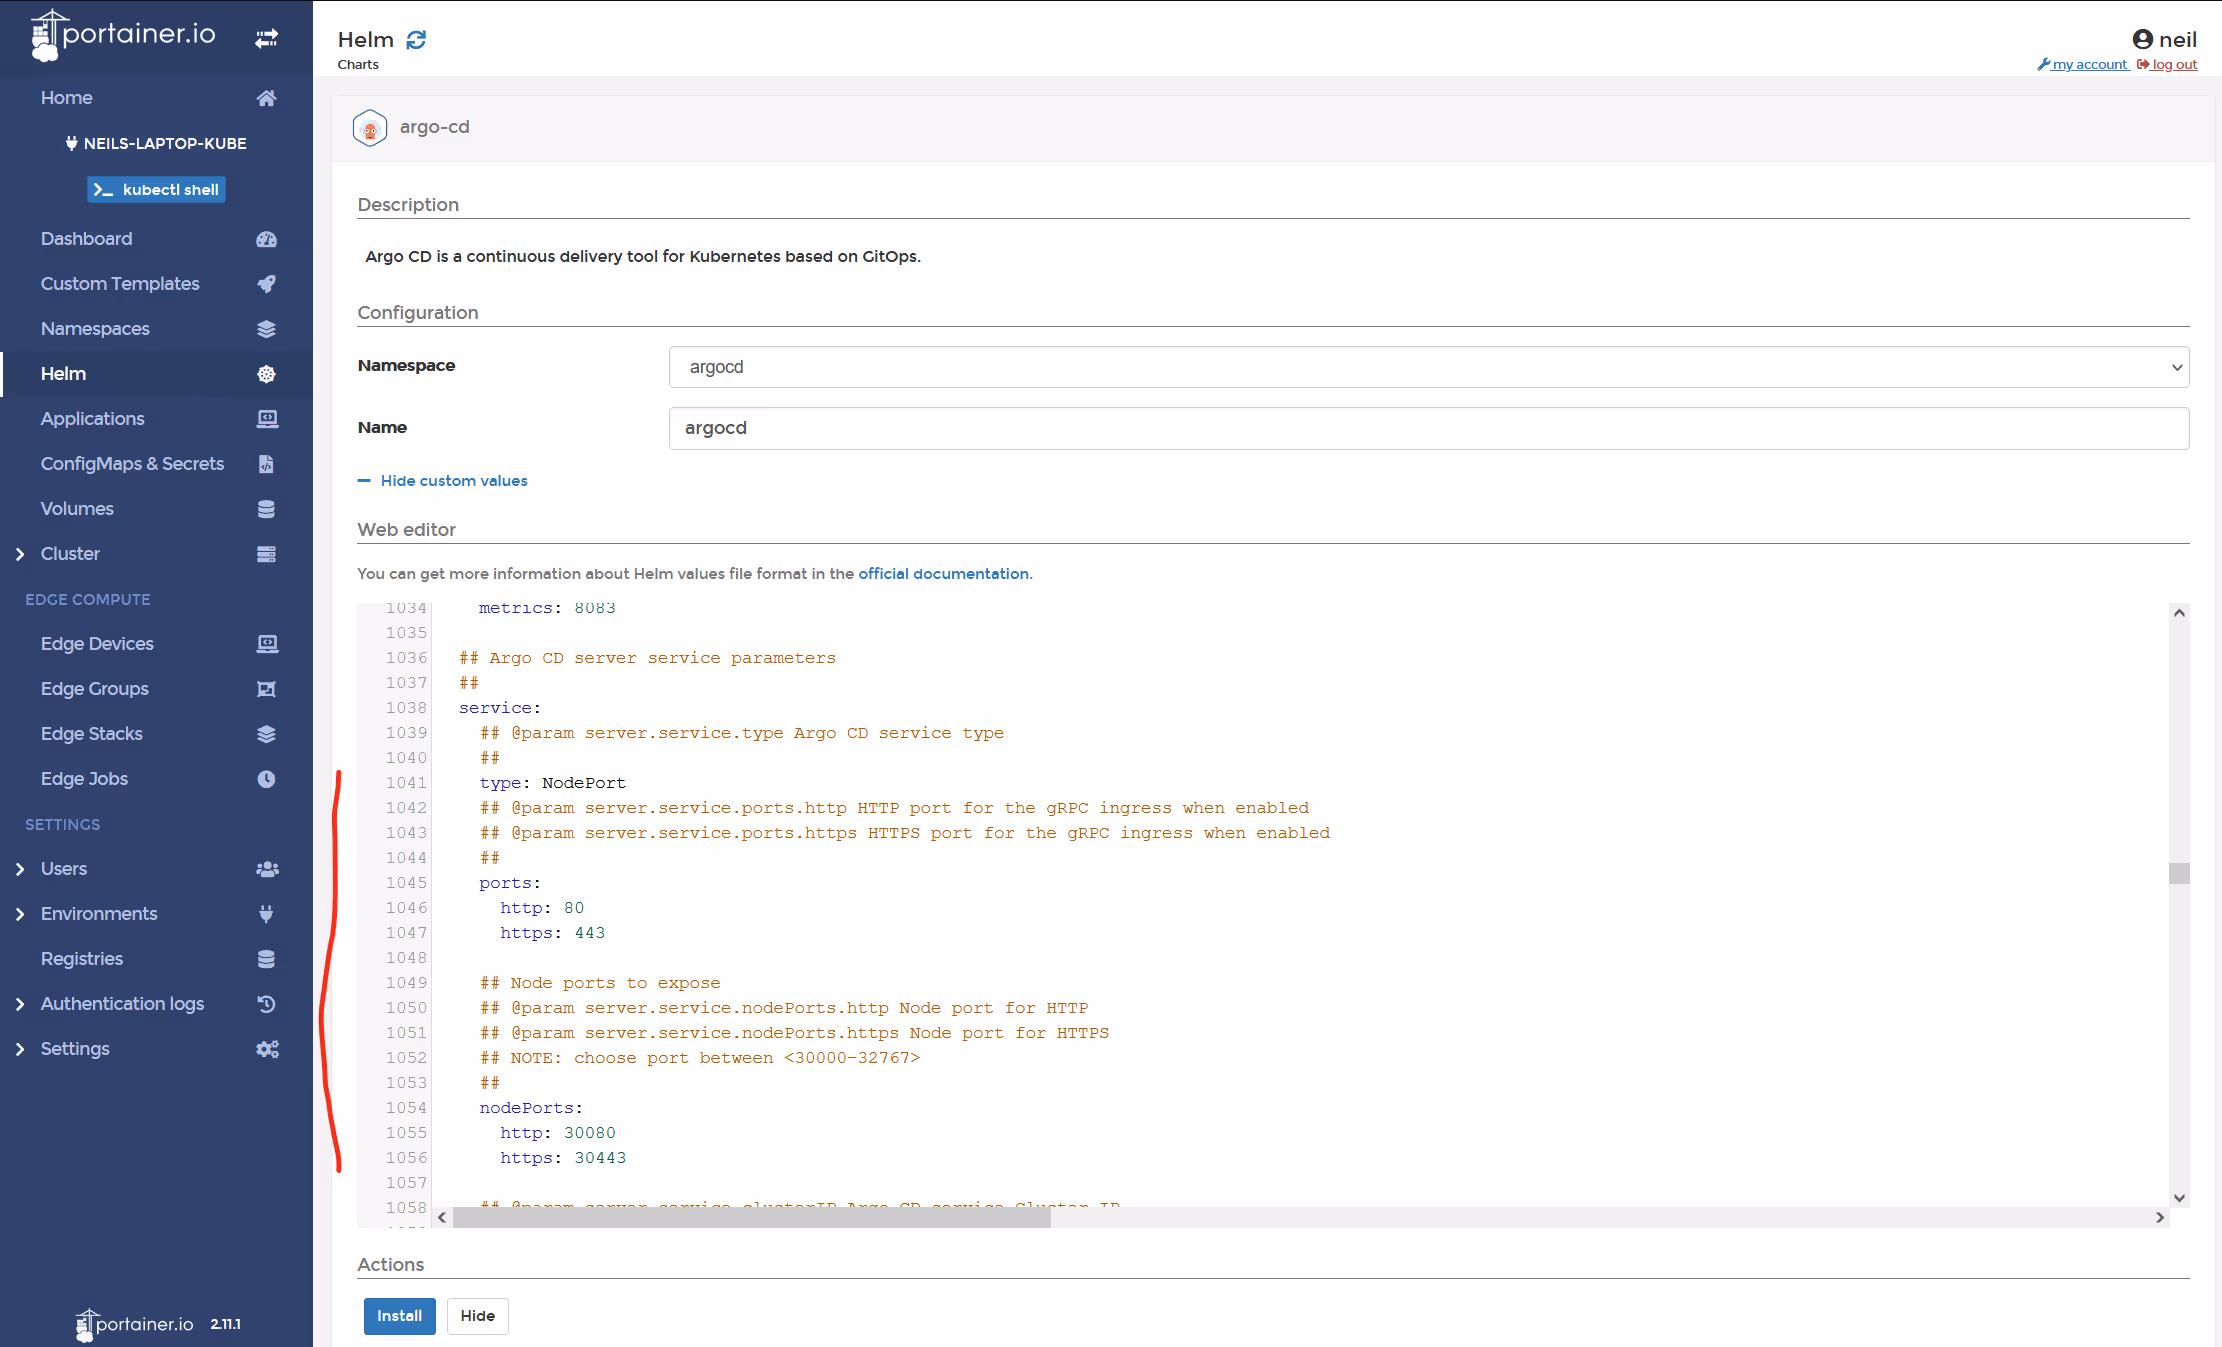Click the Namespaces layers icon

point(266,329)
